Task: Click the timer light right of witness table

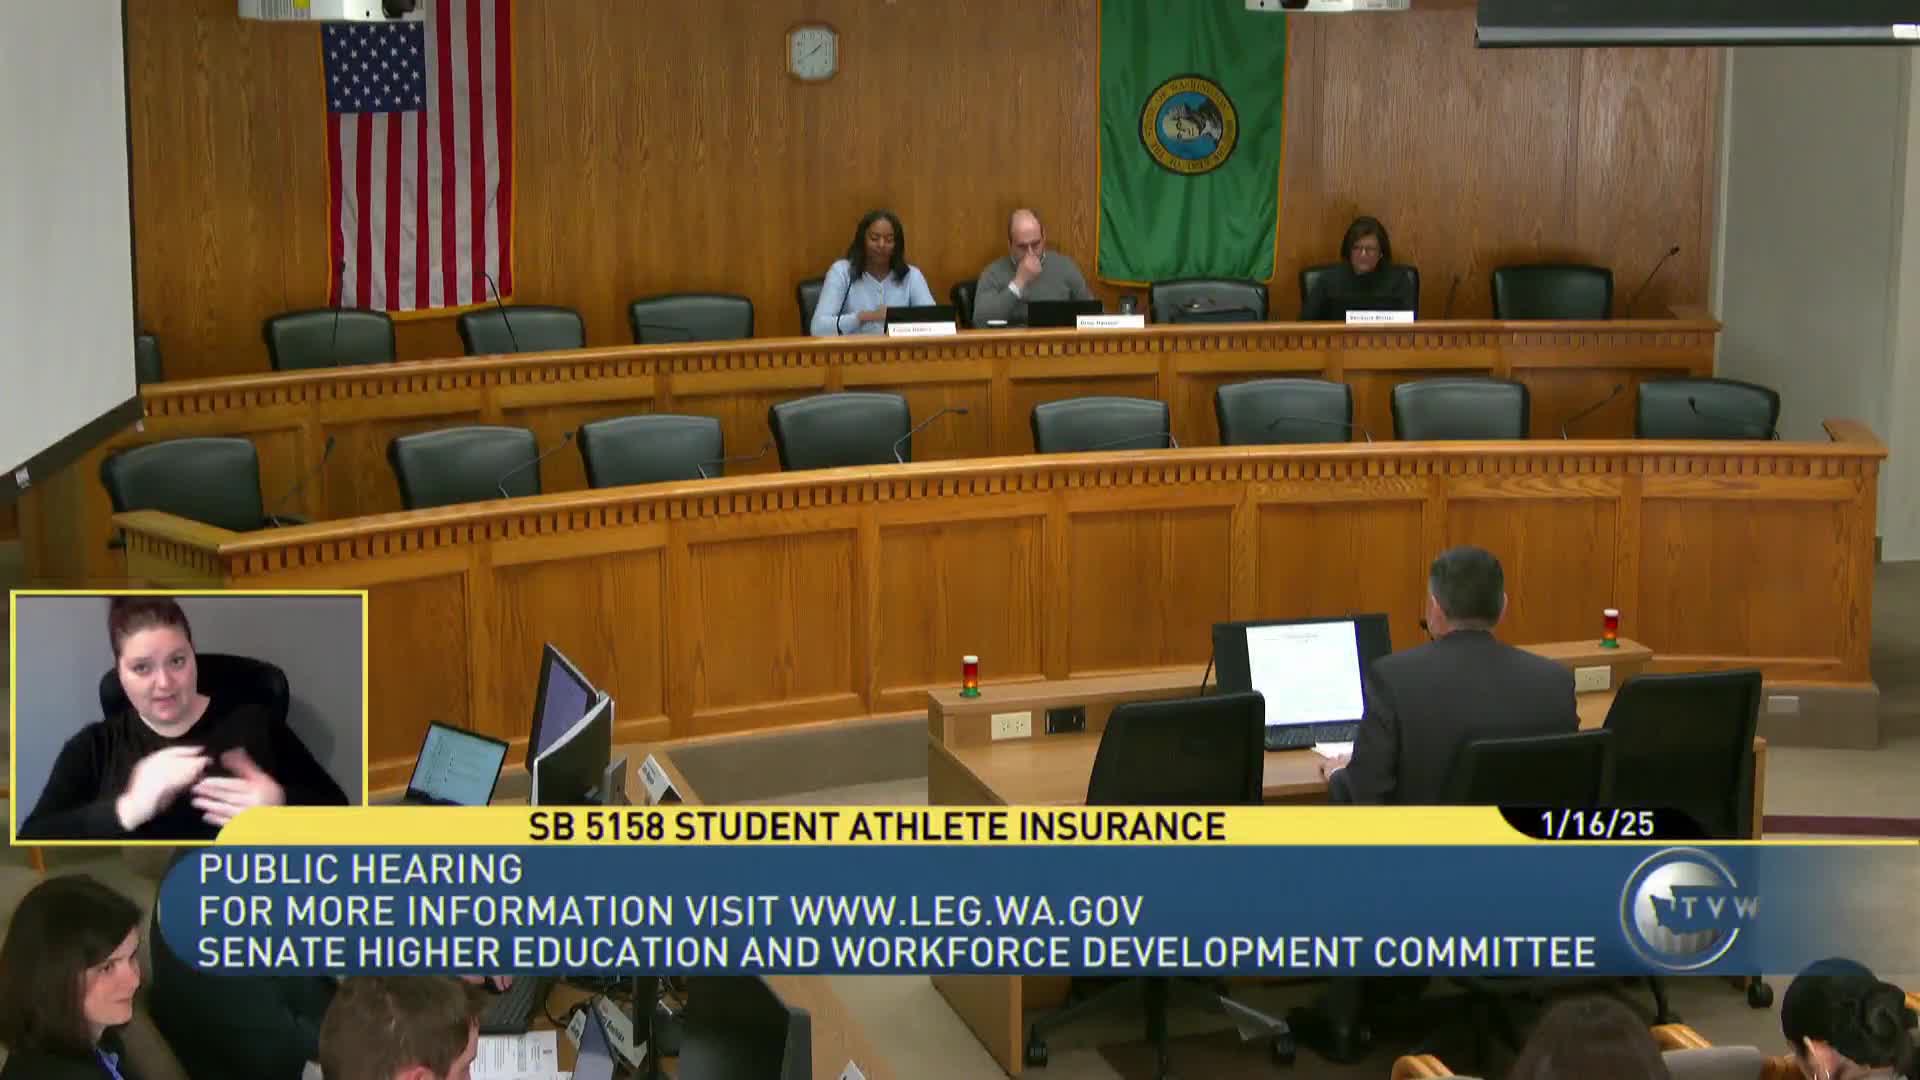Action: (x=1610, y=628)
